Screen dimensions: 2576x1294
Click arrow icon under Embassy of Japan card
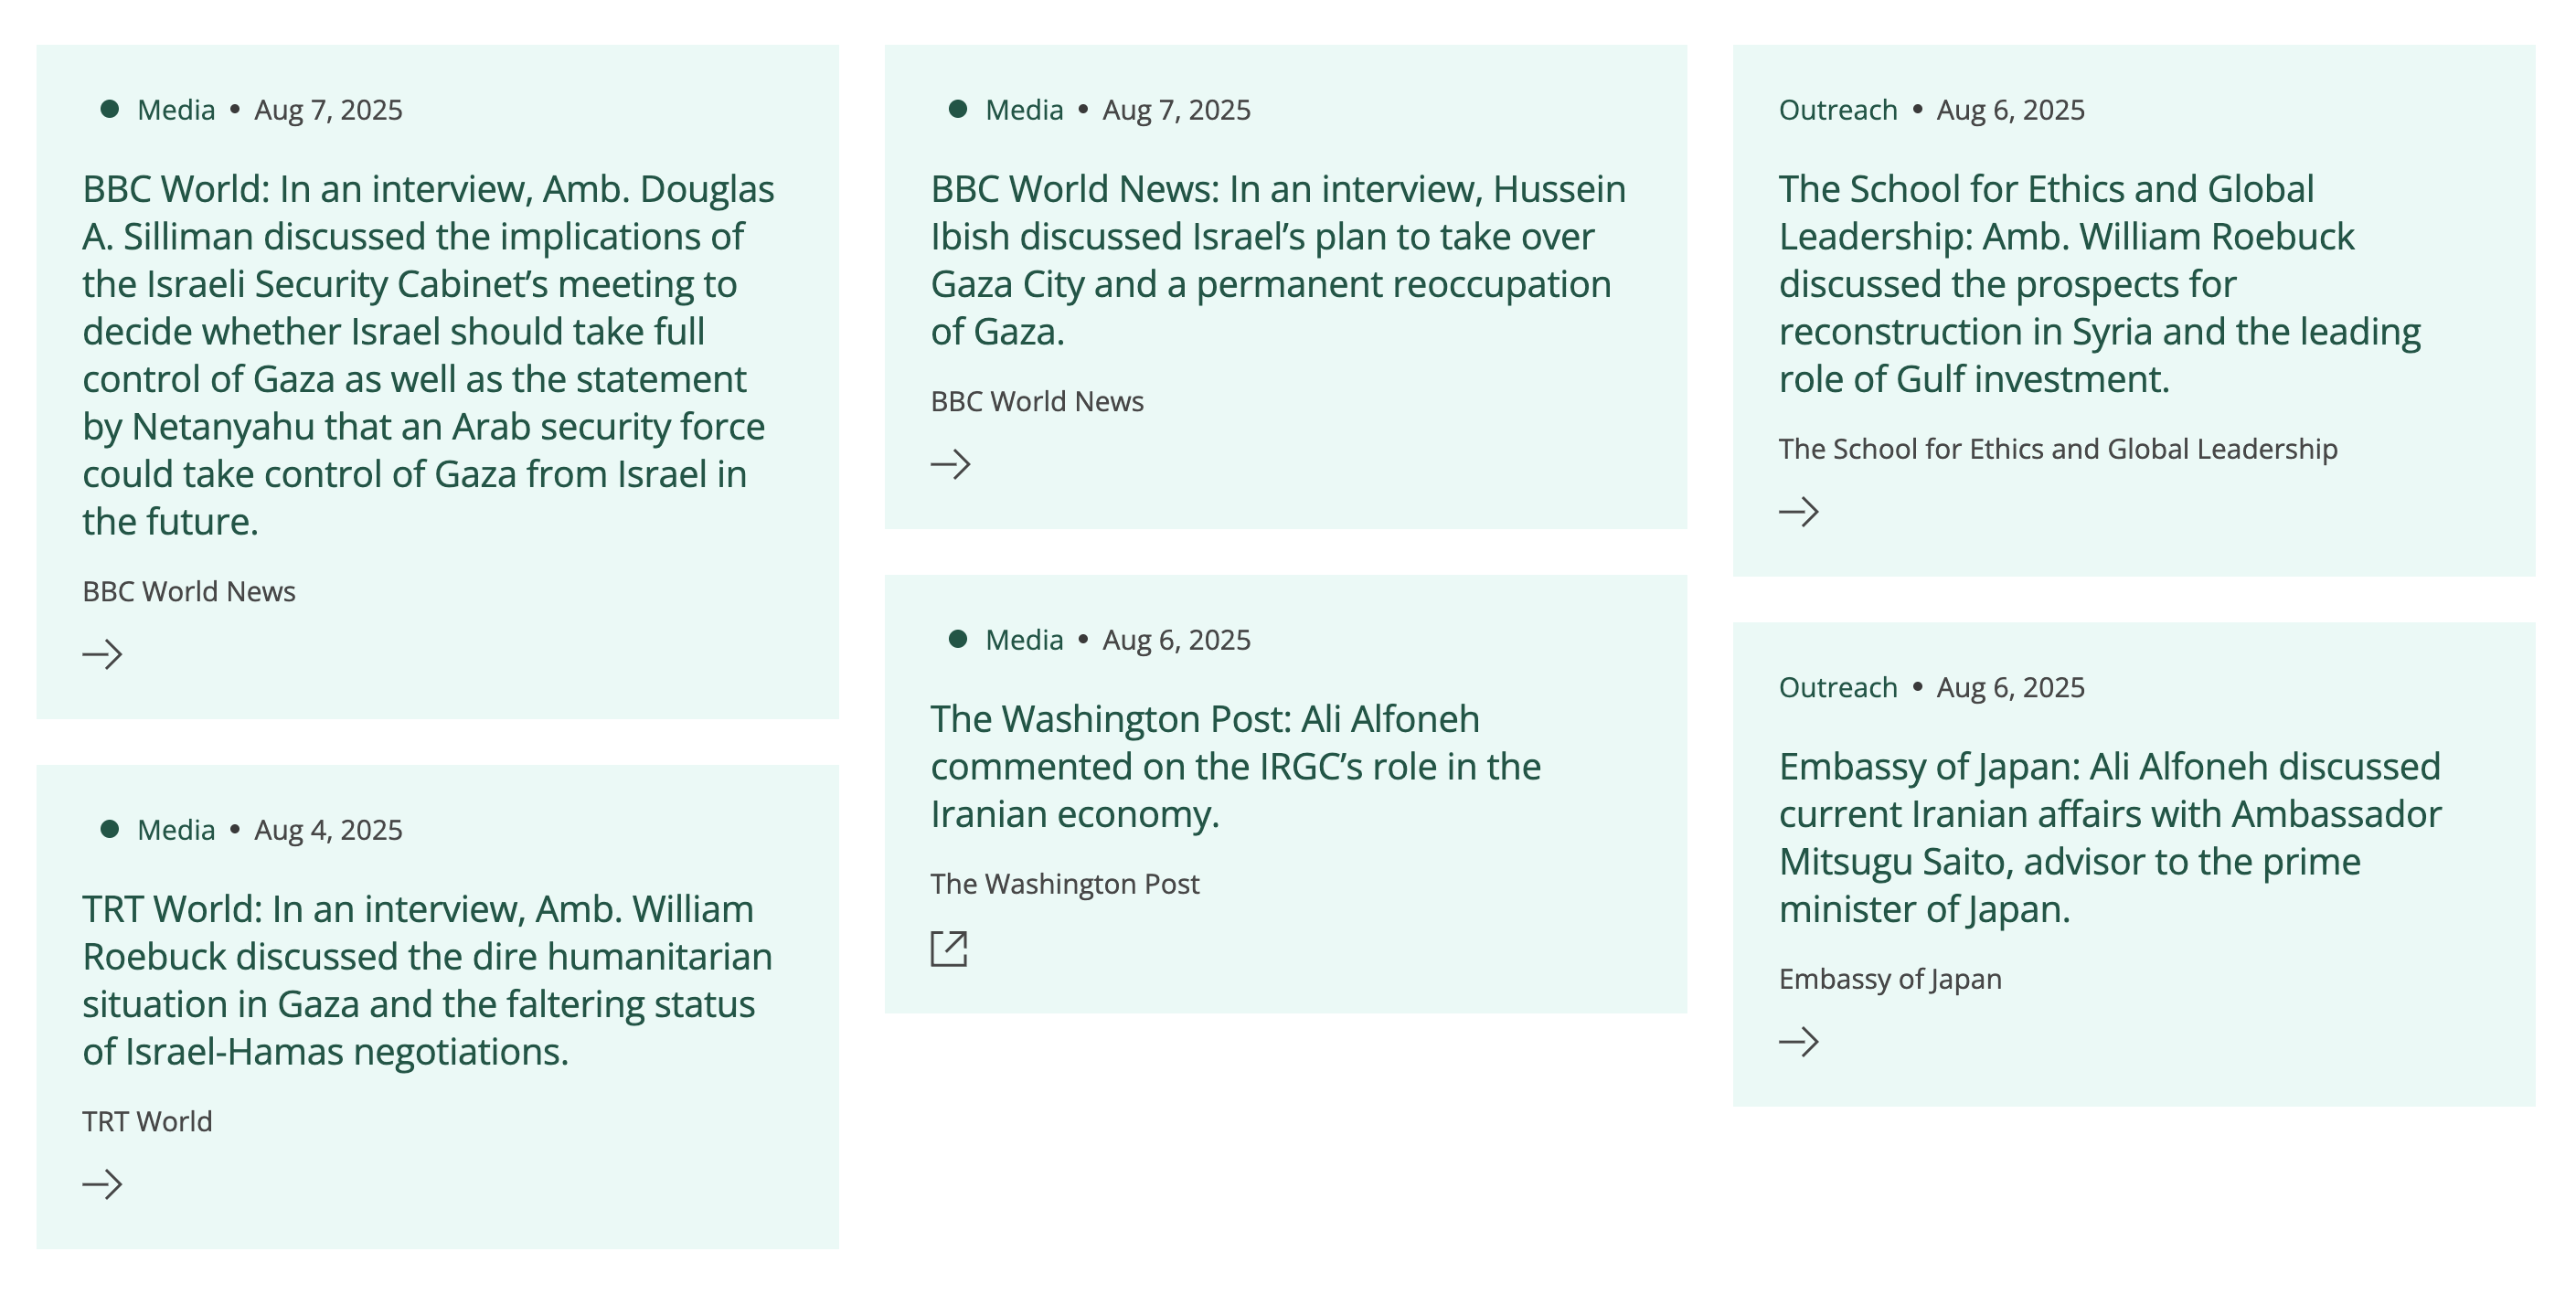click(x=1798, y=1042)
